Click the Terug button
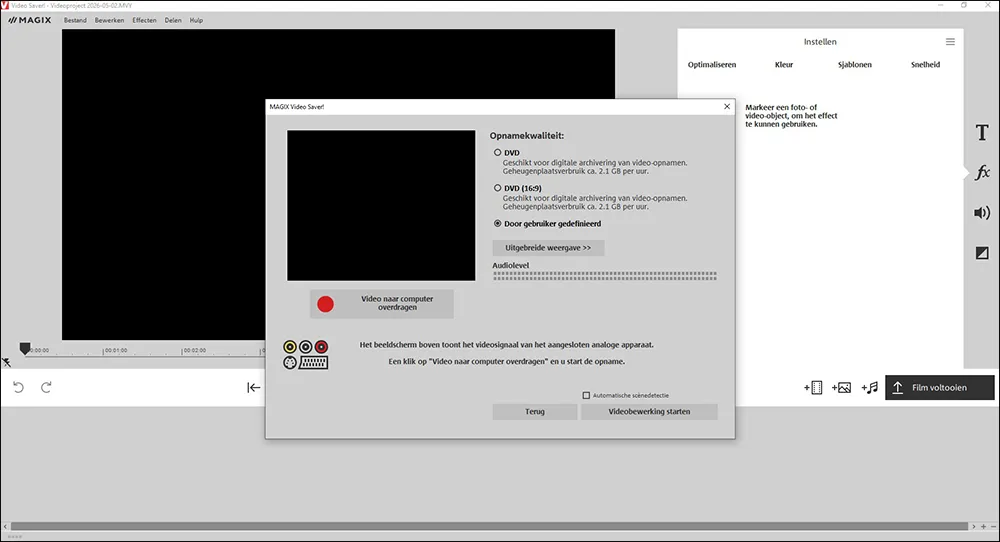This screenshot has height=542, width=1000. (x=534, y=411)
